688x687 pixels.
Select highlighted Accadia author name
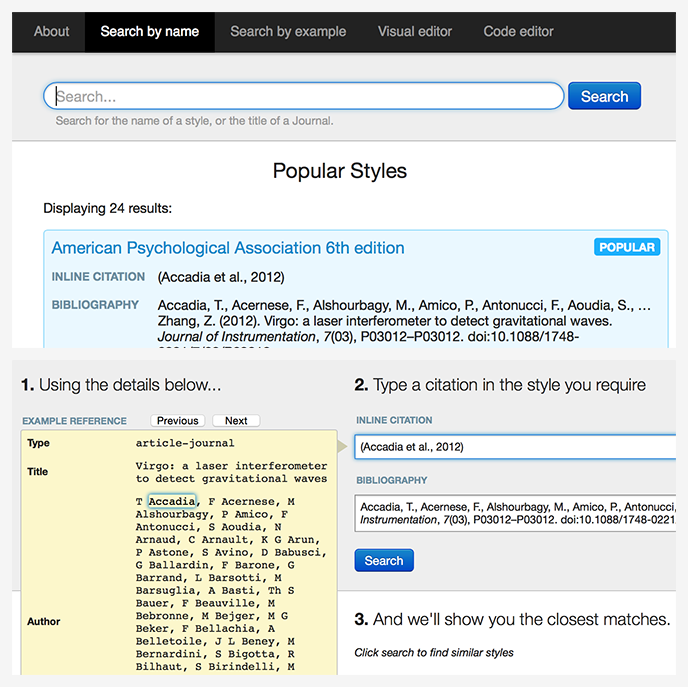coord(172,501)
